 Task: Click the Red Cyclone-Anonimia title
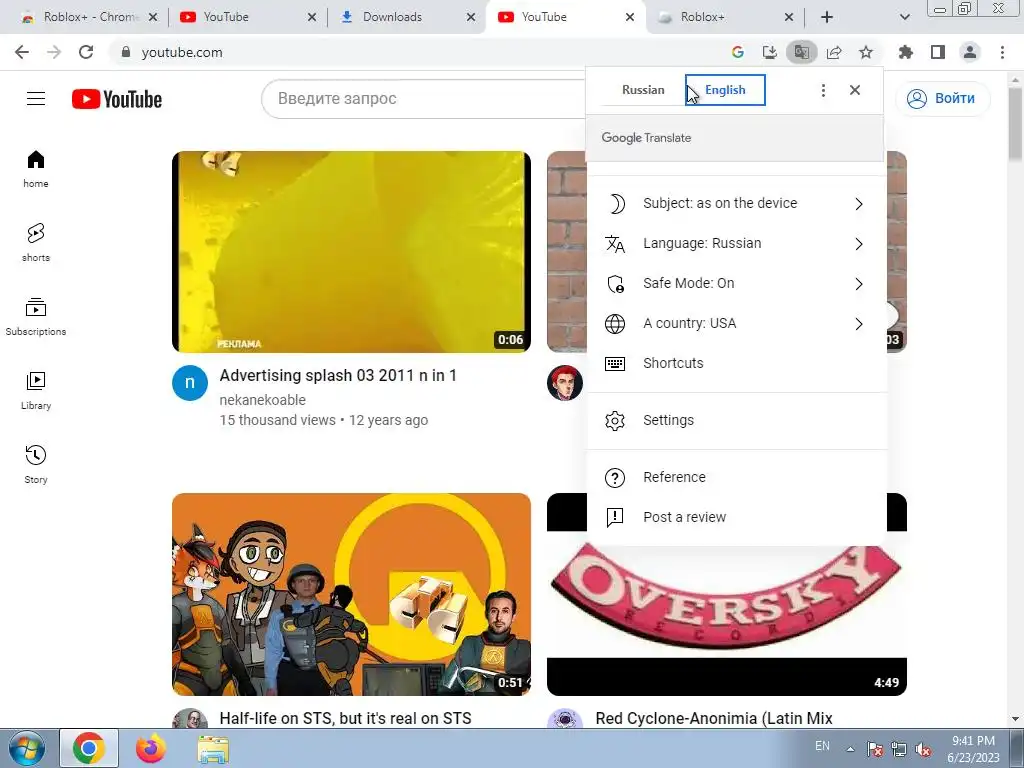coord(714,718)
